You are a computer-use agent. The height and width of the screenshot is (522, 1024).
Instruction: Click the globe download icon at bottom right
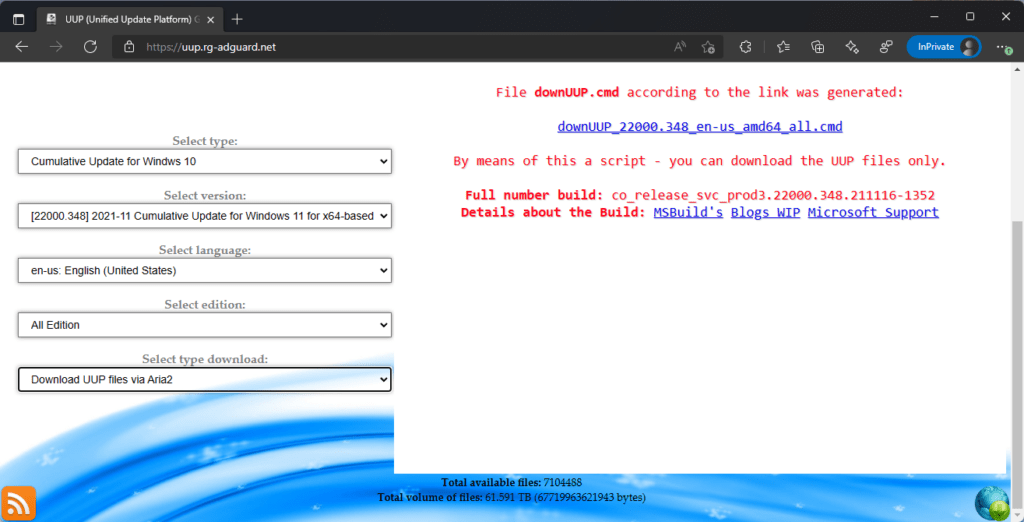tap(991, 504)
